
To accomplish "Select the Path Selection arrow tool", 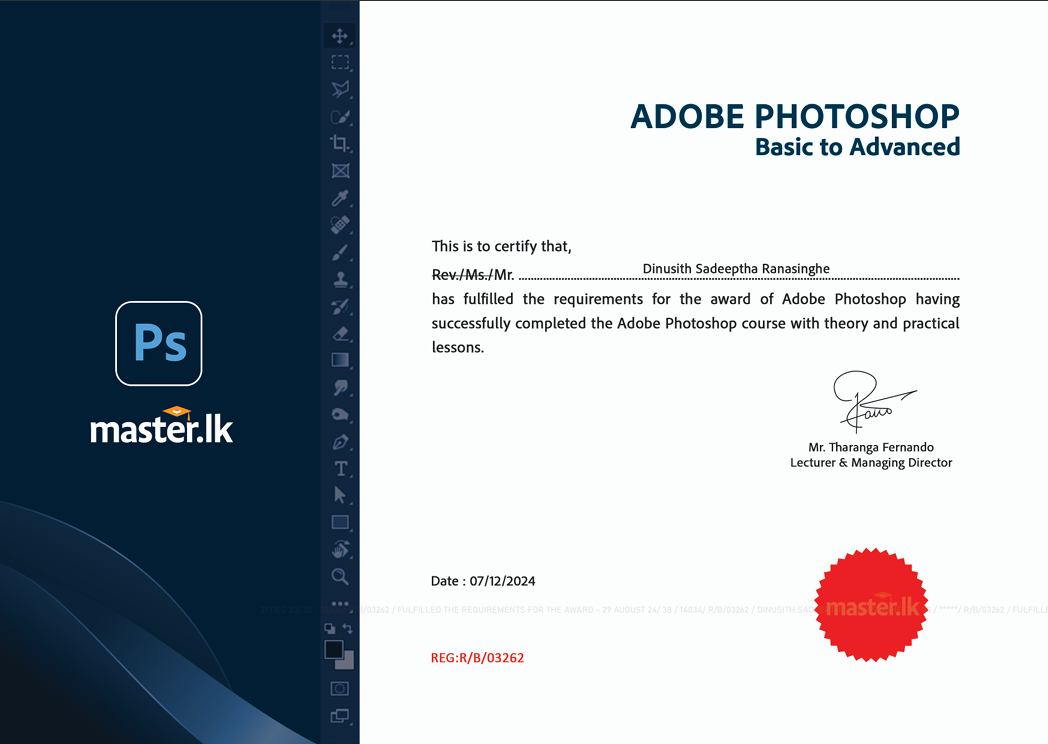I will pos(340,495).
